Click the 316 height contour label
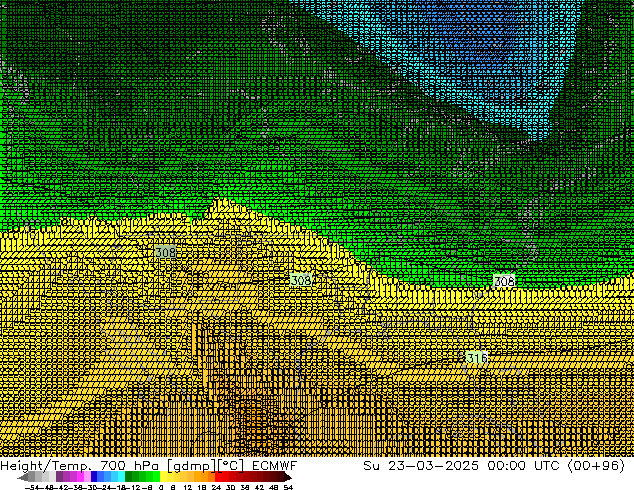This screenshot has height=490, width=634. point(477,358)
